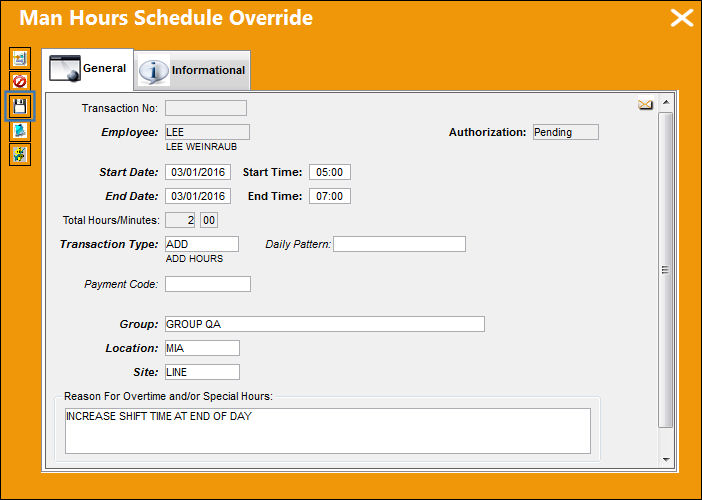Click the floppy disk save icon
The height and width of the screenshot is (500, 702).
20,106
